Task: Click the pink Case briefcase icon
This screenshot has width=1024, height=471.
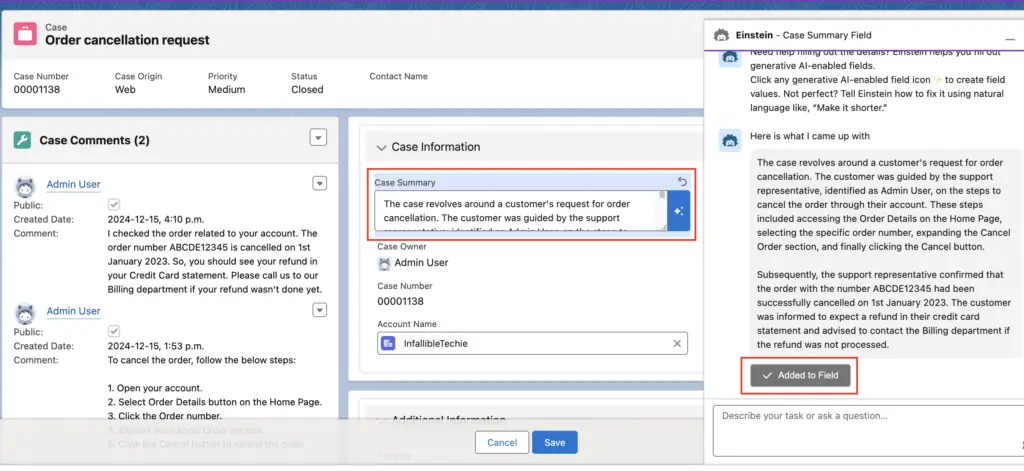Action: (x=25, y=33)
